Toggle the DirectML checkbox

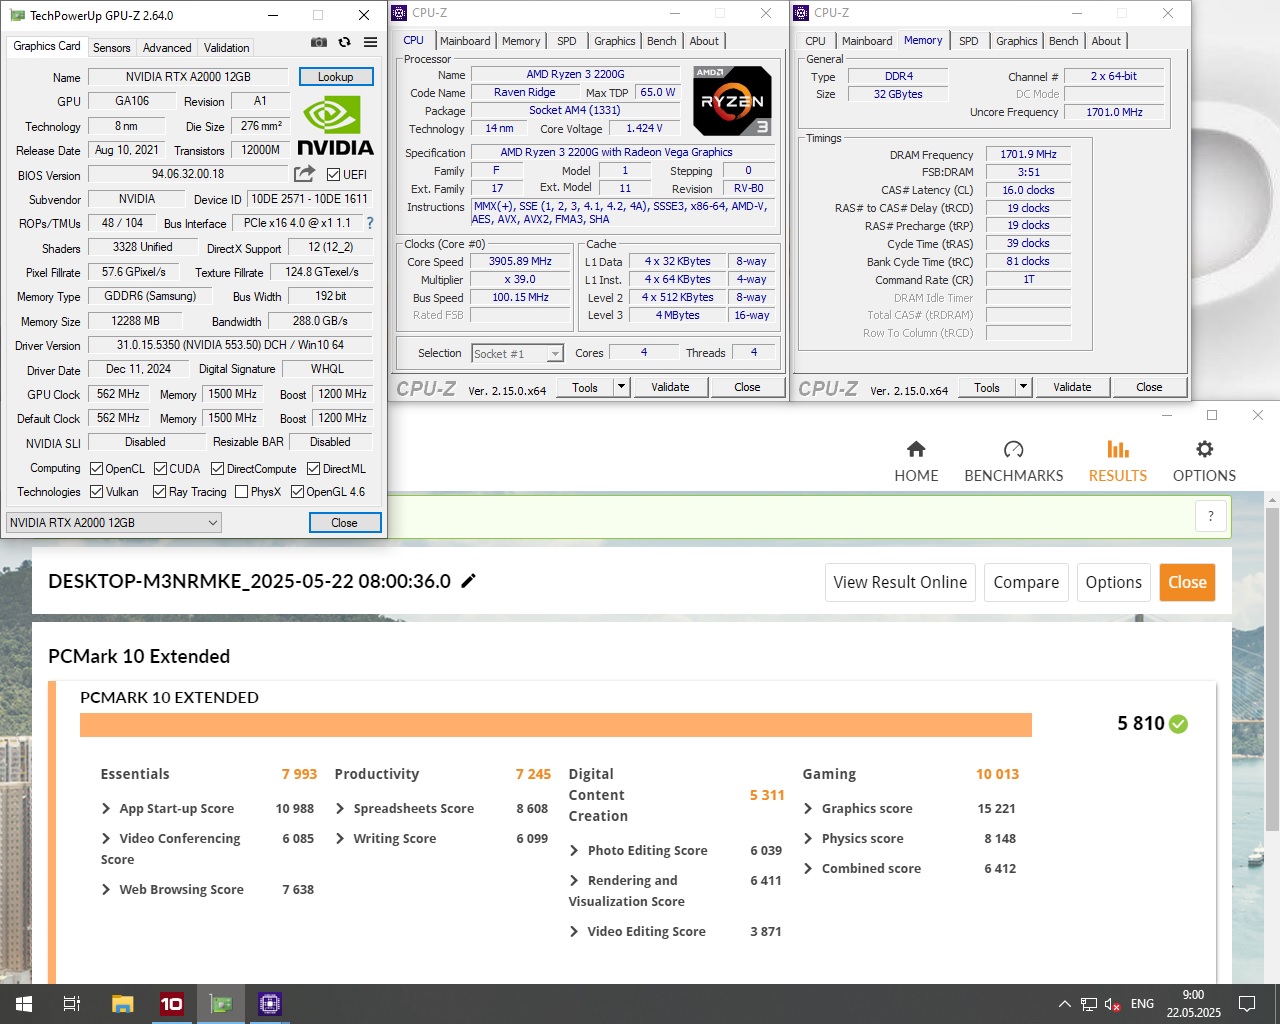[x=313, y=468]
